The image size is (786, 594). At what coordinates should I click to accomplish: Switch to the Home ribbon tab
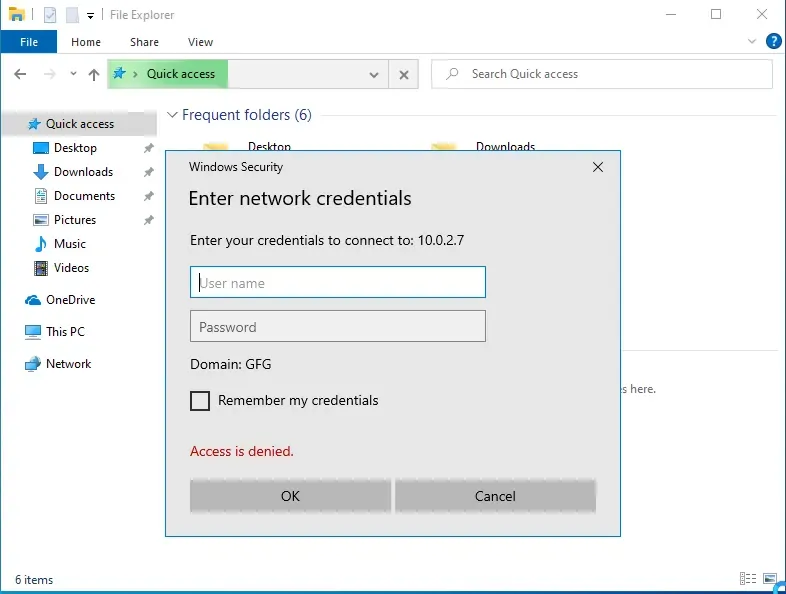pos(86,42)
